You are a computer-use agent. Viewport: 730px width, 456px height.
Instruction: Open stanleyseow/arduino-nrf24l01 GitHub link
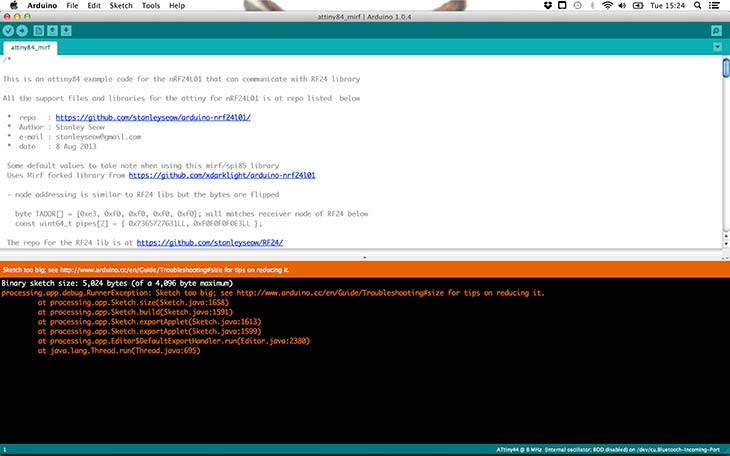click(x=153, y=117)
